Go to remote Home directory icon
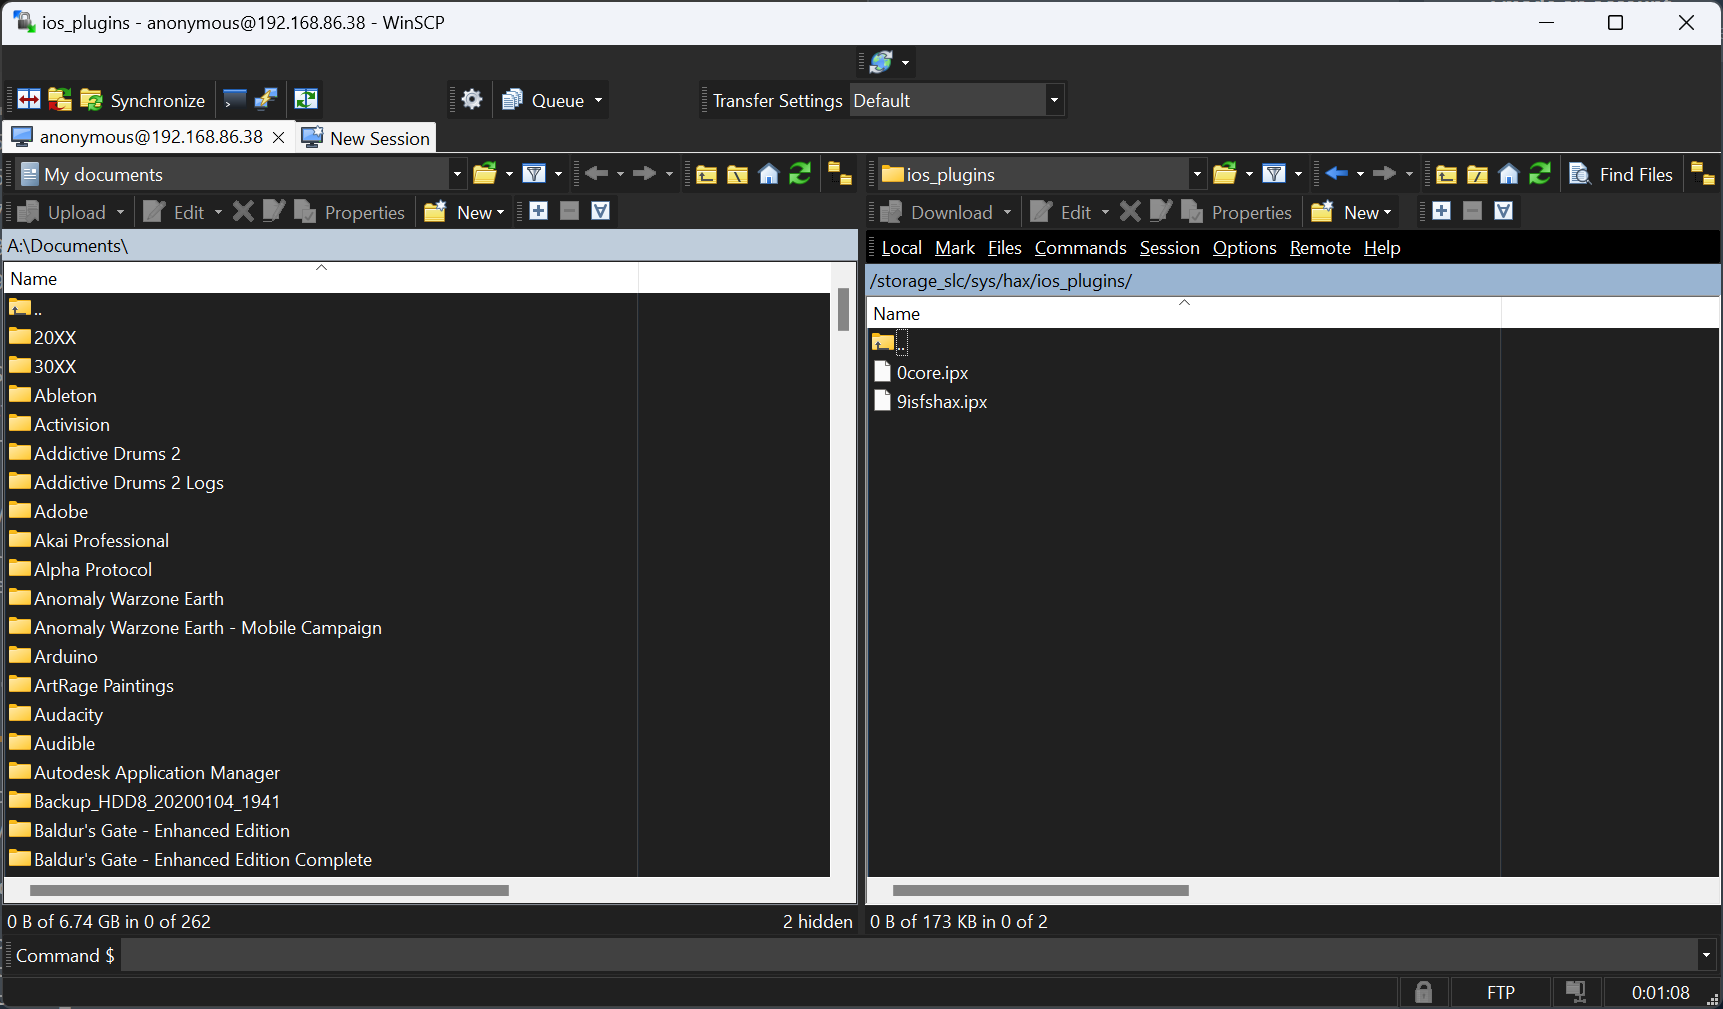Image resolution: width=1723 pixels, height=1009 pixels. point(1508,174)
